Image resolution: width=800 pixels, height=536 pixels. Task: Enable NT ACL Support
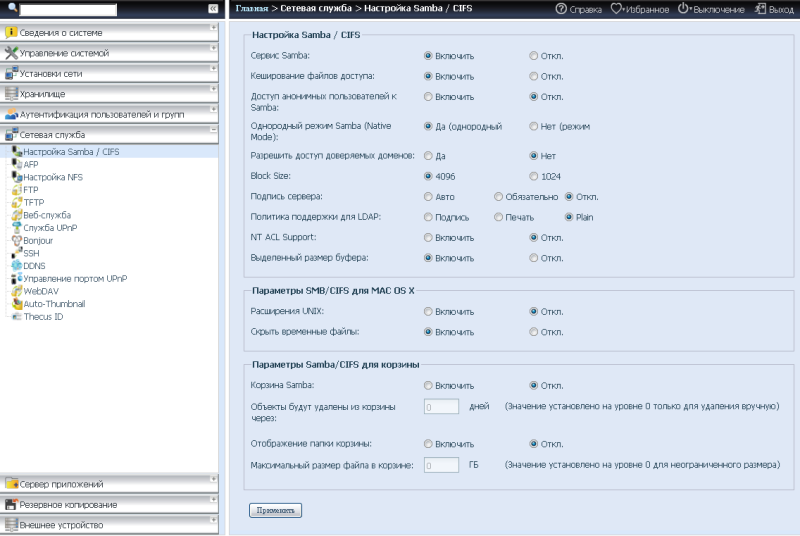428,237
